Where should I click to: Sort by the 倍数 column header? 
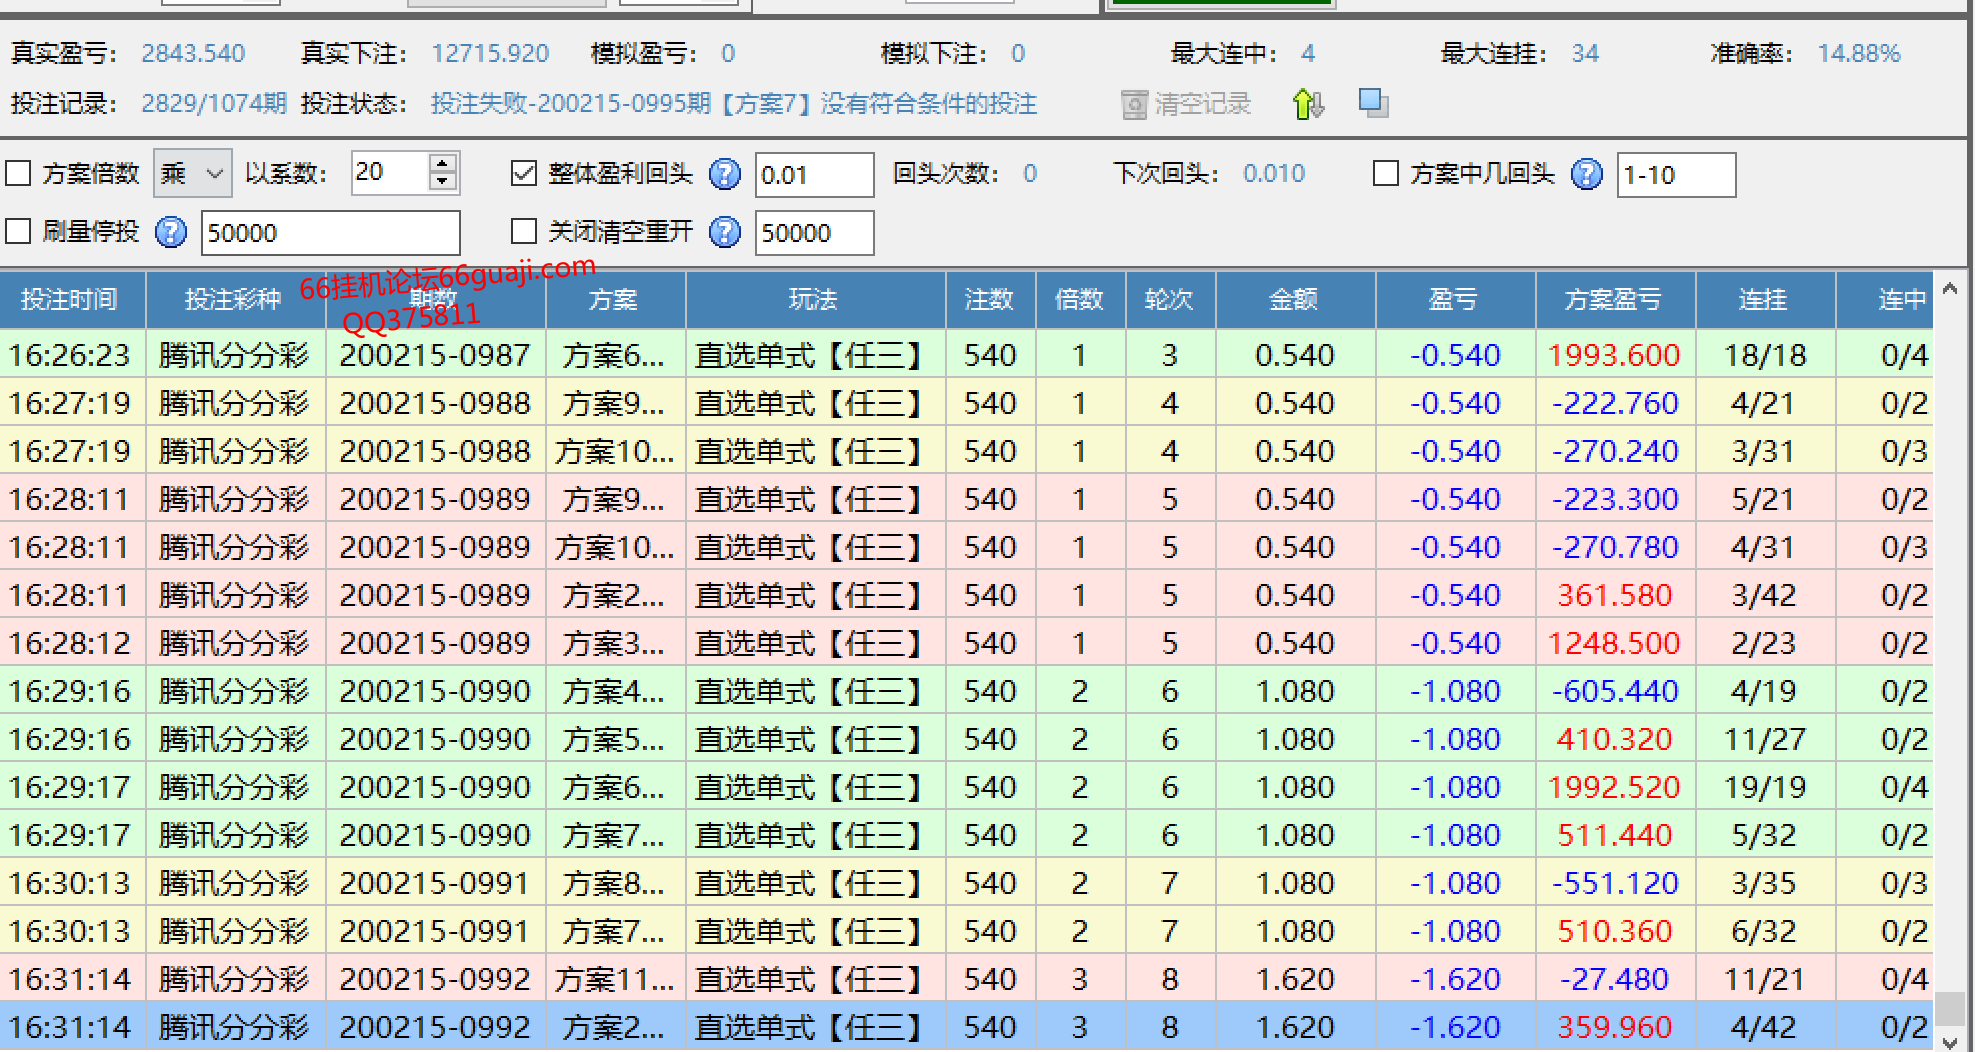click(1080, 299)
